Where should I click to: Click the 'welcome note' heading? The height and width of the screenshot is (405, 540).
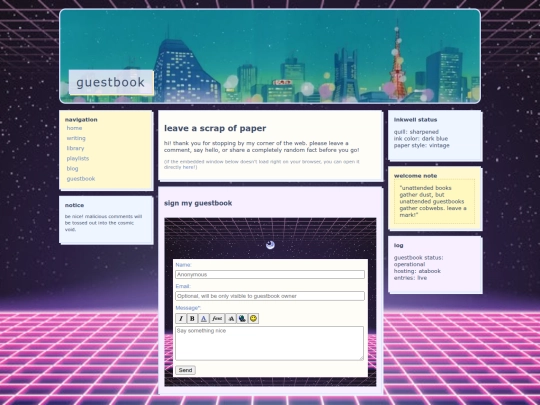click(x=415, y=176)
